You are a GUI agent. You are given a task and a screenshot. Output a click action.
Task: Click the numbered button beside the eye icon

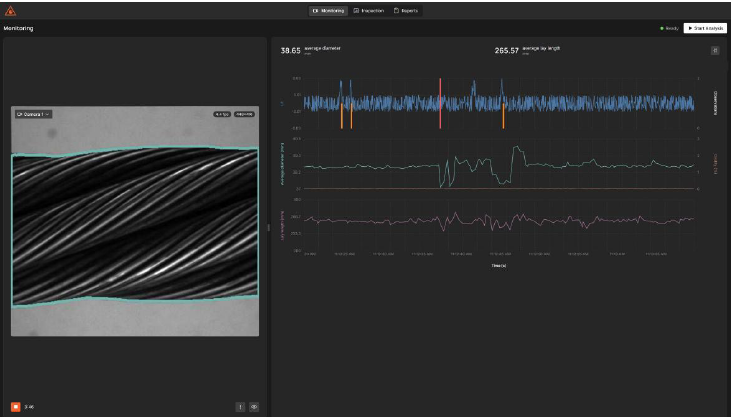coord(240,407)
